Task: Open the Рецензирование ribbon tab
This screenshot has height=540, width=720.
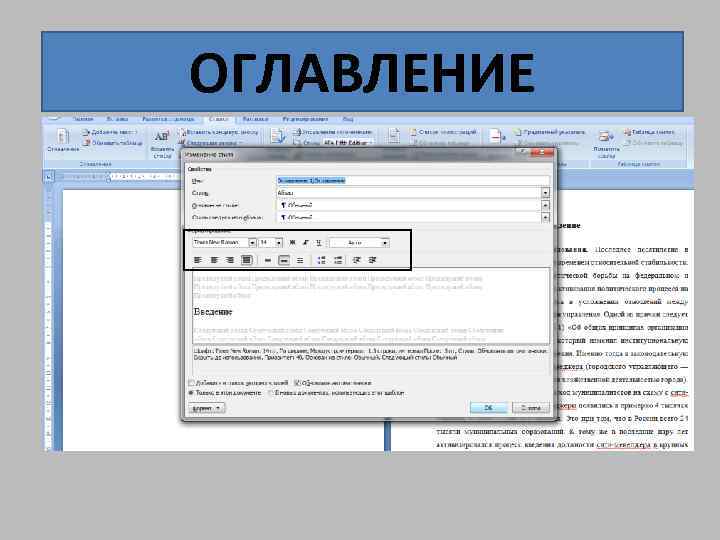Action: coord(305,119)
